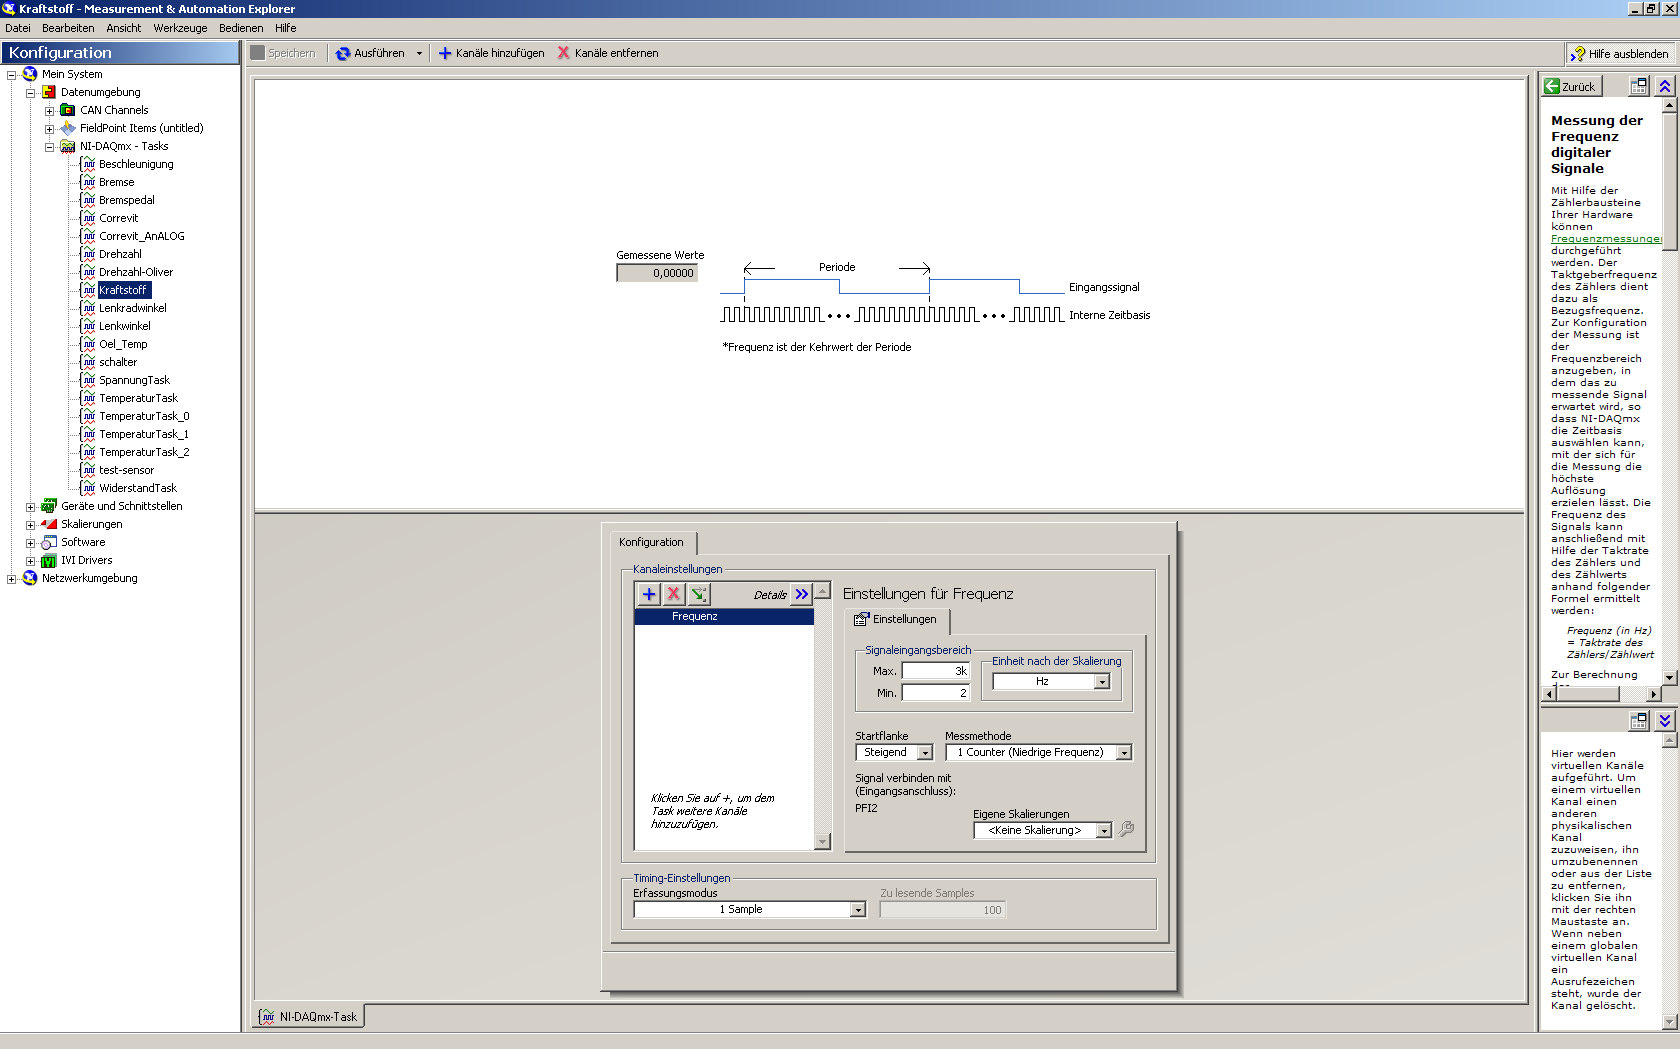
Task: Collapse the NI-DAQmx - Tasks node
Action: click(49, 147)
